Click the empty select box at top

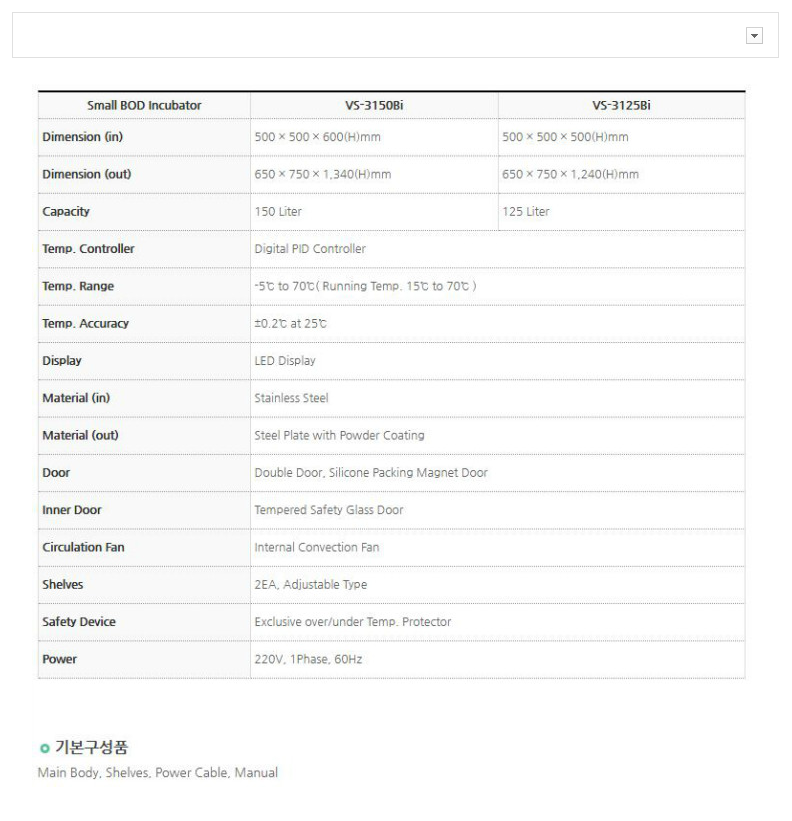click(395, 35)
